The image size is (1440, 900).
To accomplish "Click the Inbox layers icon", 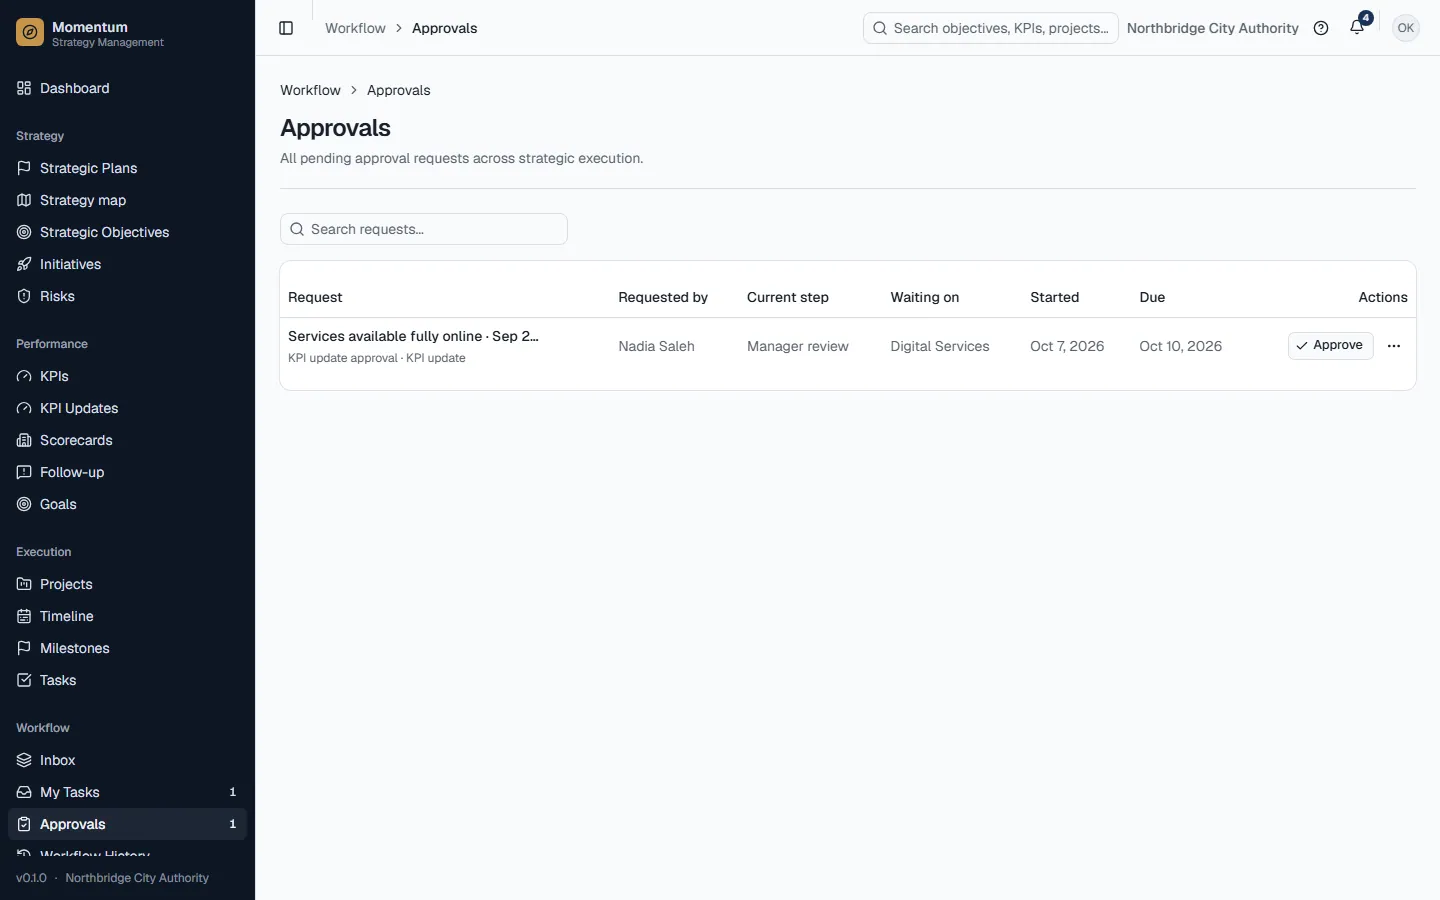I will [24, 760].
